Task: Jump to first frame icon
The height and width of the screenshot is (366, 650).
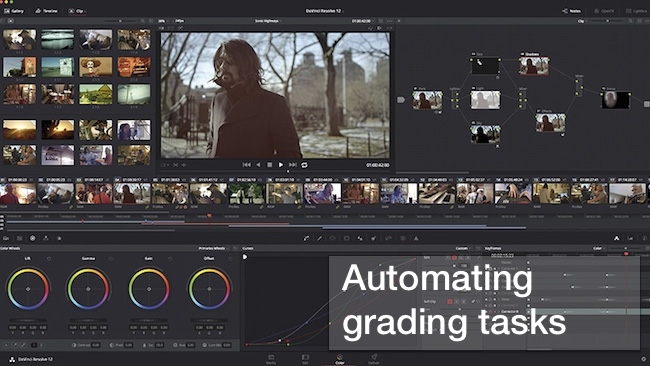Action: pyautogui.click(x=246, y=165)
